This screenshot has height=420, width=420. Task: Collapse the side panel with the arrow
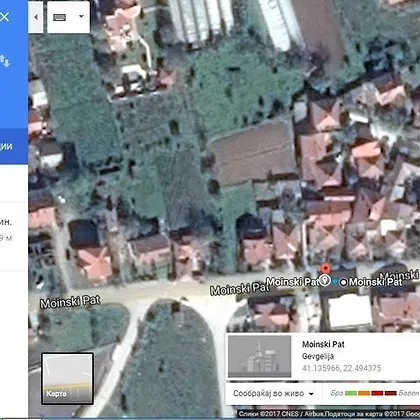tap(36, 17)
